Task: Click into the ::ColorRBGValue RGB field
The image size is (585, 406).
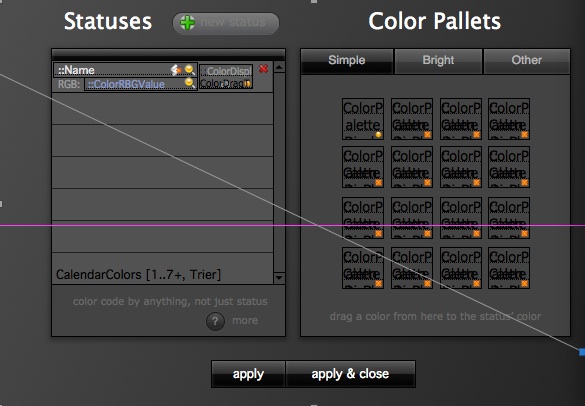Action: click(141, 84)
